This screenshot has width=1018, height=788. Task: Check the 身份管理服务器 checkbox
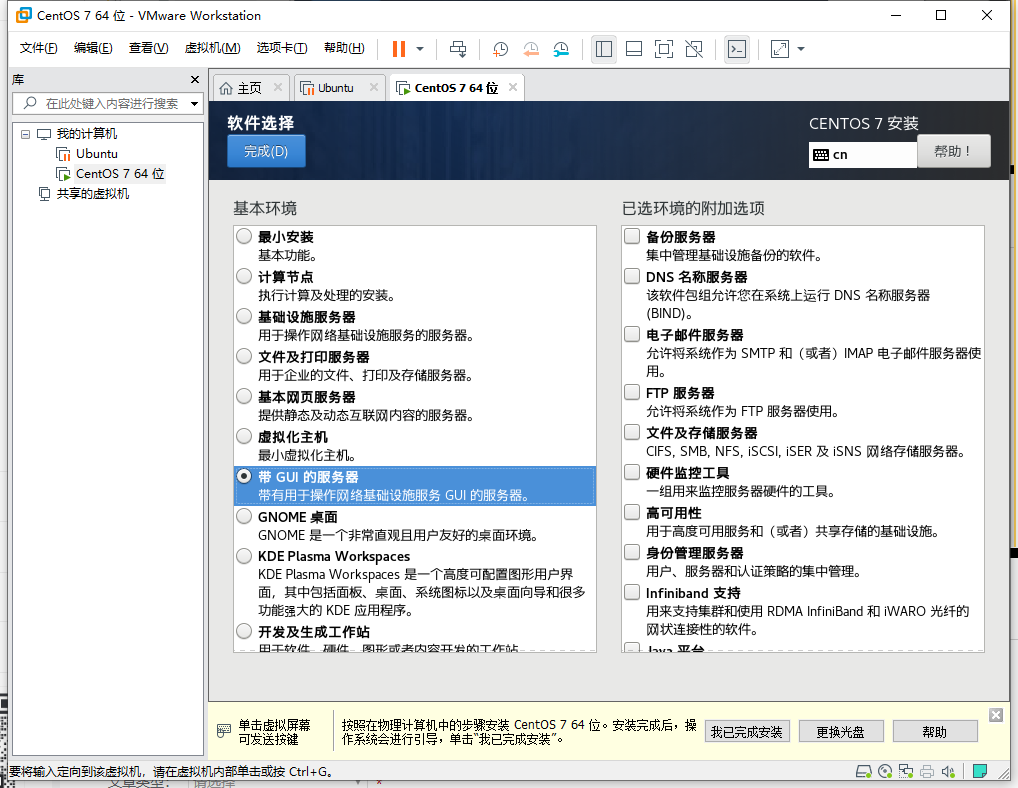pos(632,552)
